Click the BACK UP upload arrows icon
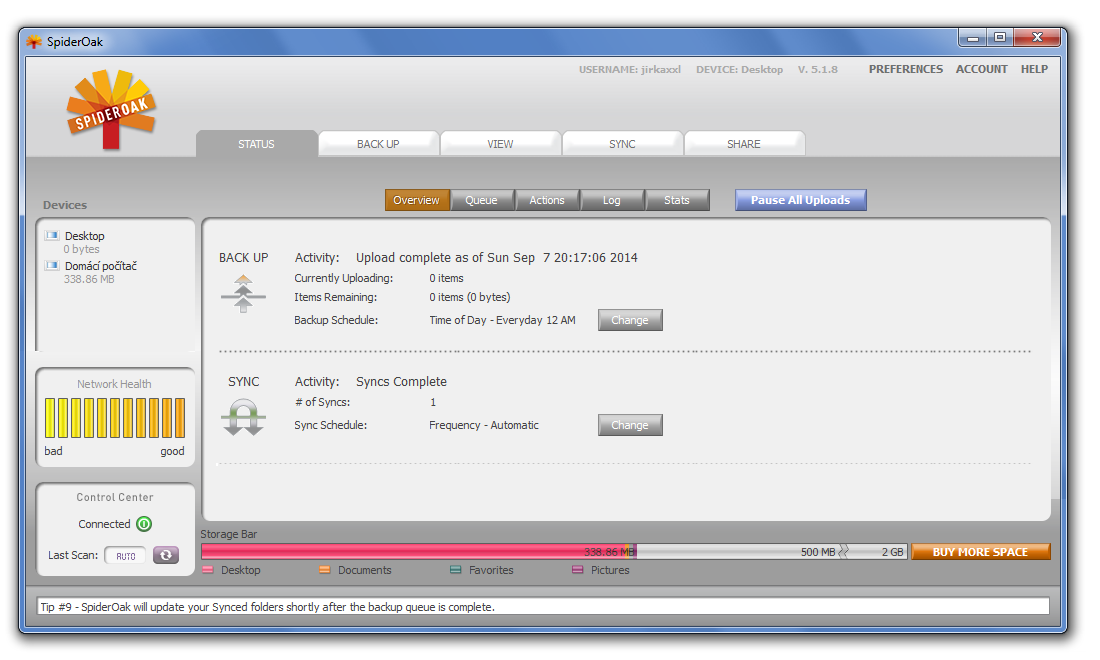This screenshot has height=660, width=1100. tap(243, 294)
